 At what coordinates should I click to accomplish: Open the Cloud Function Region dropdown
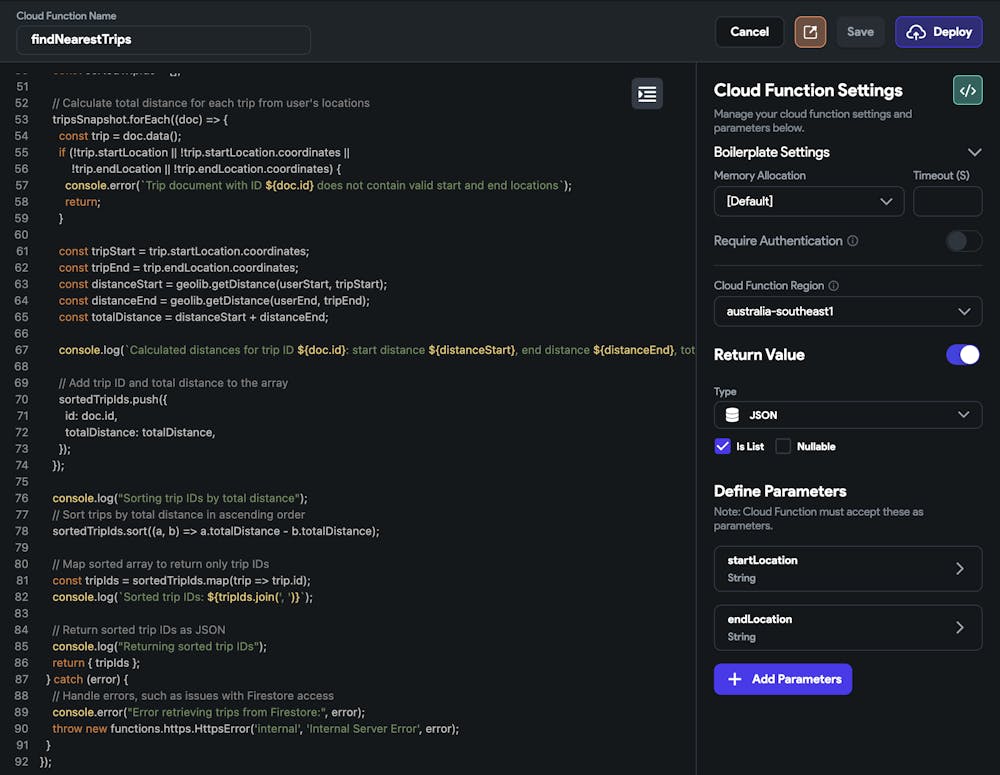848,311
